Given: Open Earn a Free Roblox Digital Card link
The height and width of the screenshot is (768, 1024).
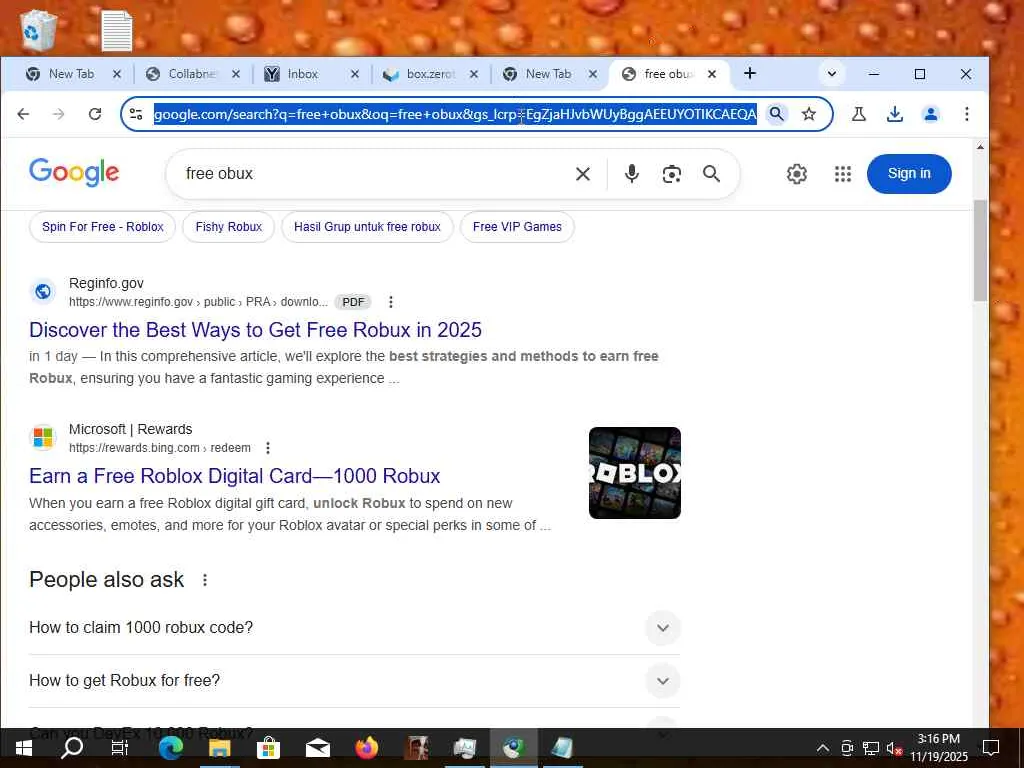Looking at the screenshot, I should pos(234,476).
